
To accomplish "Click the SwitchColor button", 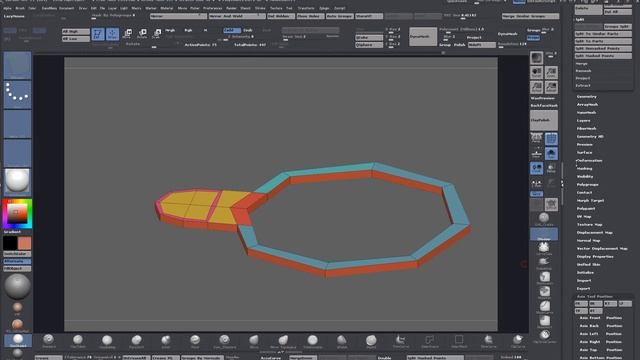I will tap(17, 254).
